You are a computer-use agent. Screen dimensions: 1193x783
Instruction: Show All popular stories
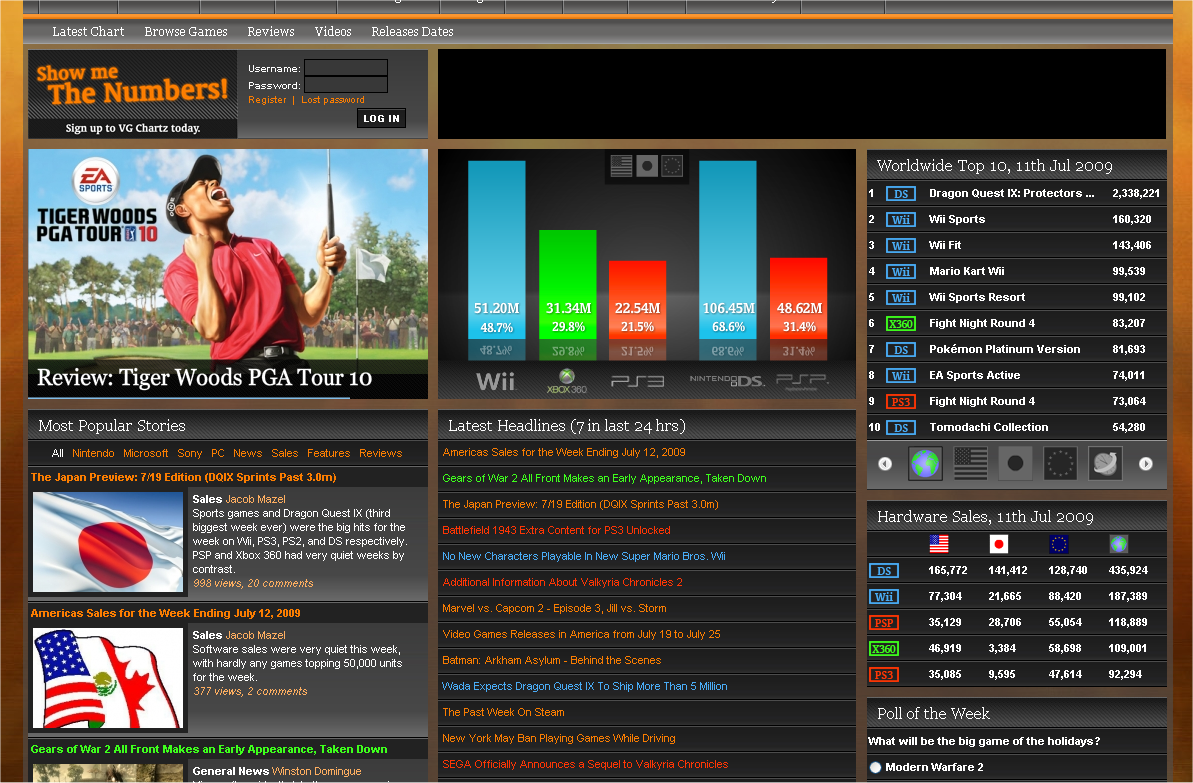click(57, 453)
